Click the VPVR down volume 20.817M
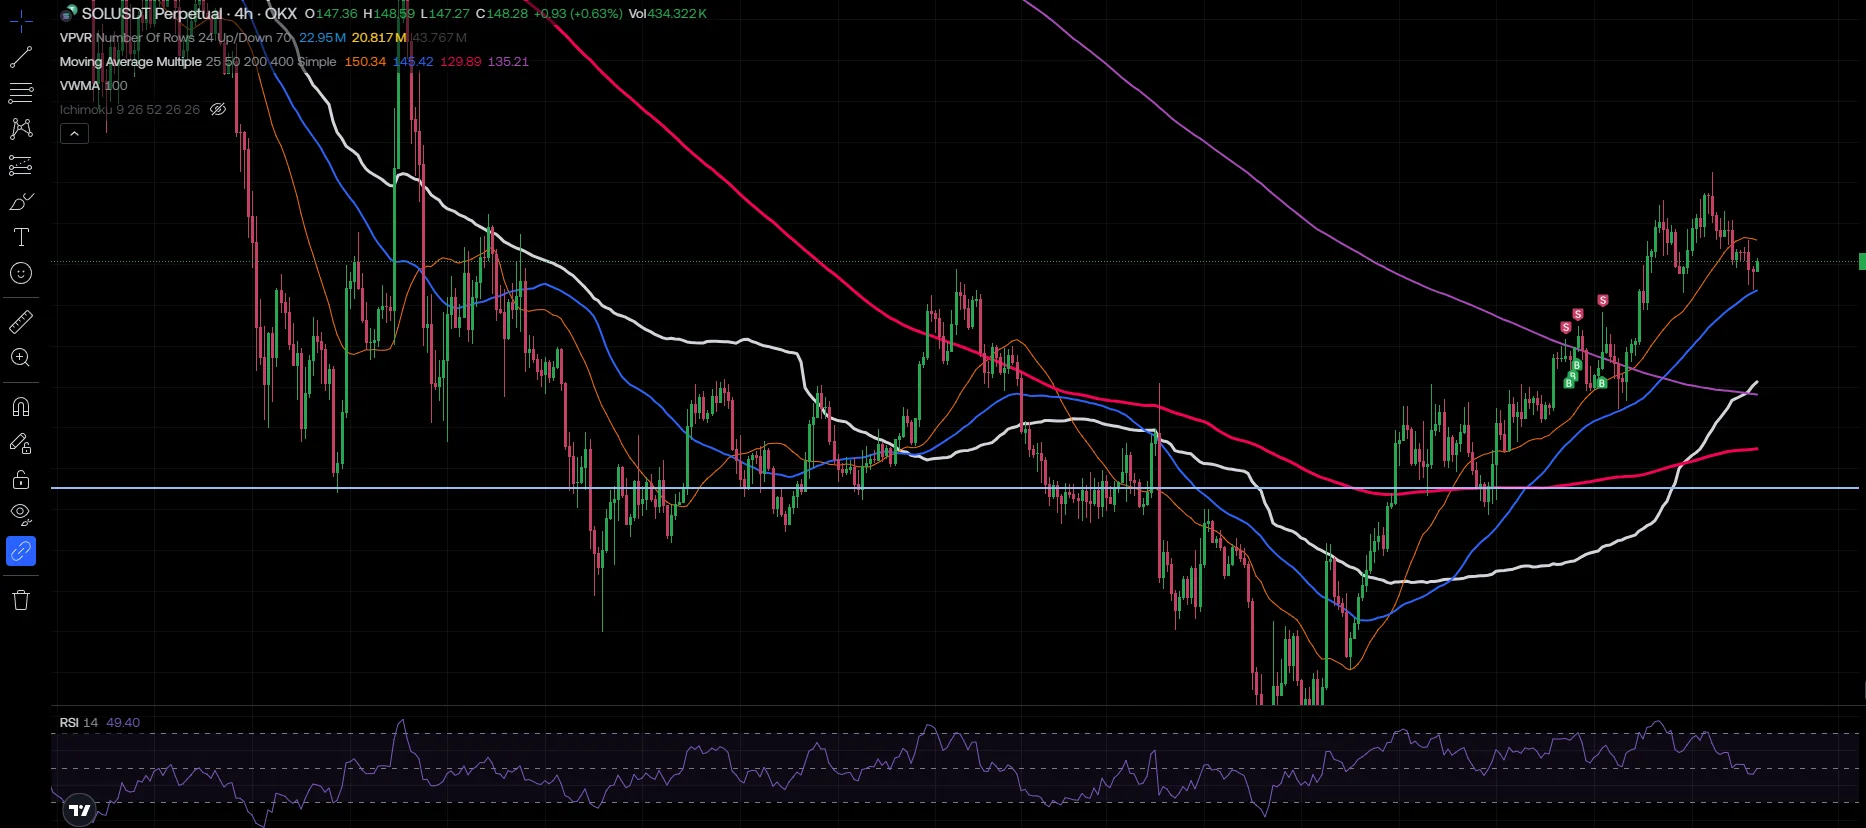1866x828 pixels. click(x=379, y=37)
